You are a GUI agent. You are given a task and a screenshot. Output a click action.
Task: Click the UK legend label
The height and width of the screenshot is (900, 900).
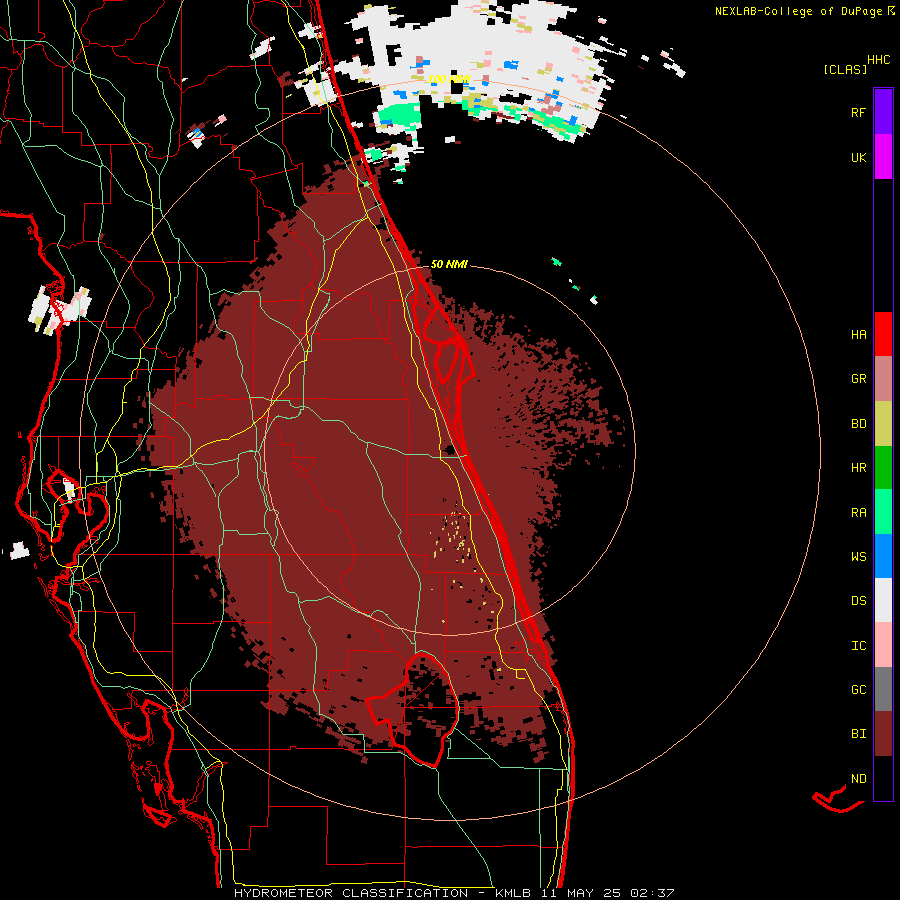point(858,157)
